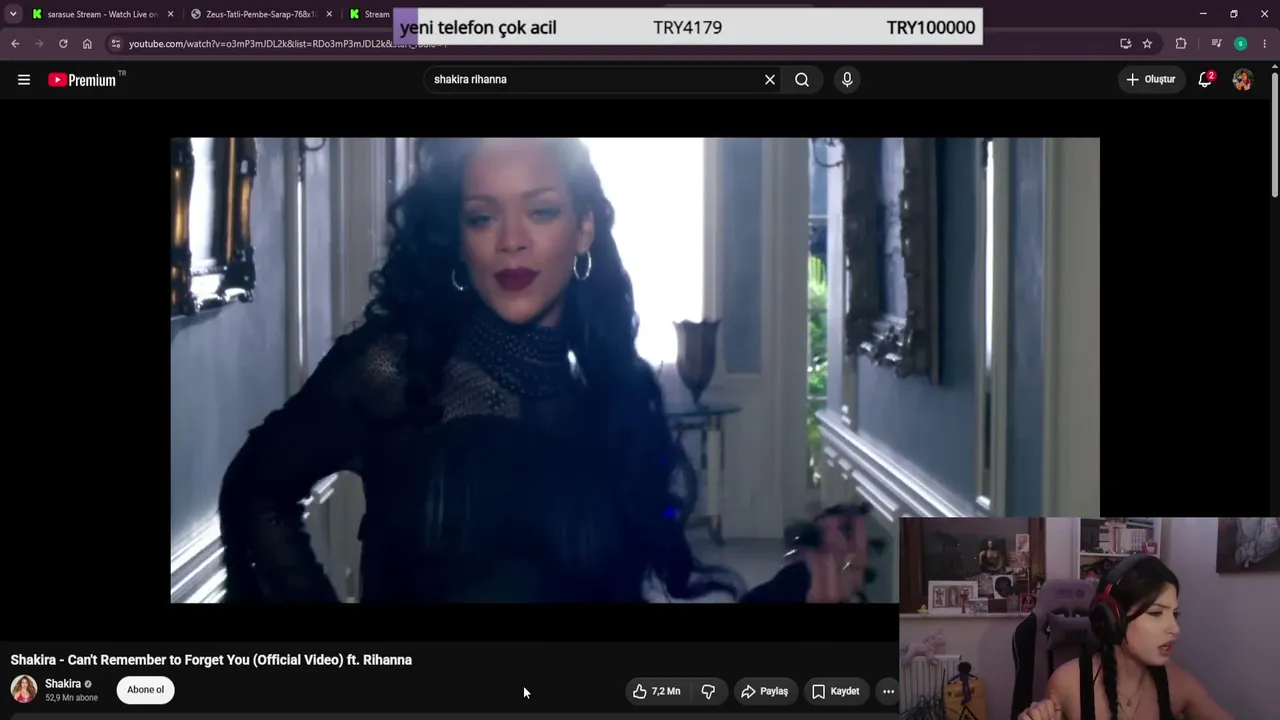
Task: Open the YouTube account avatar menu
Action: (x=1243, y=80)
